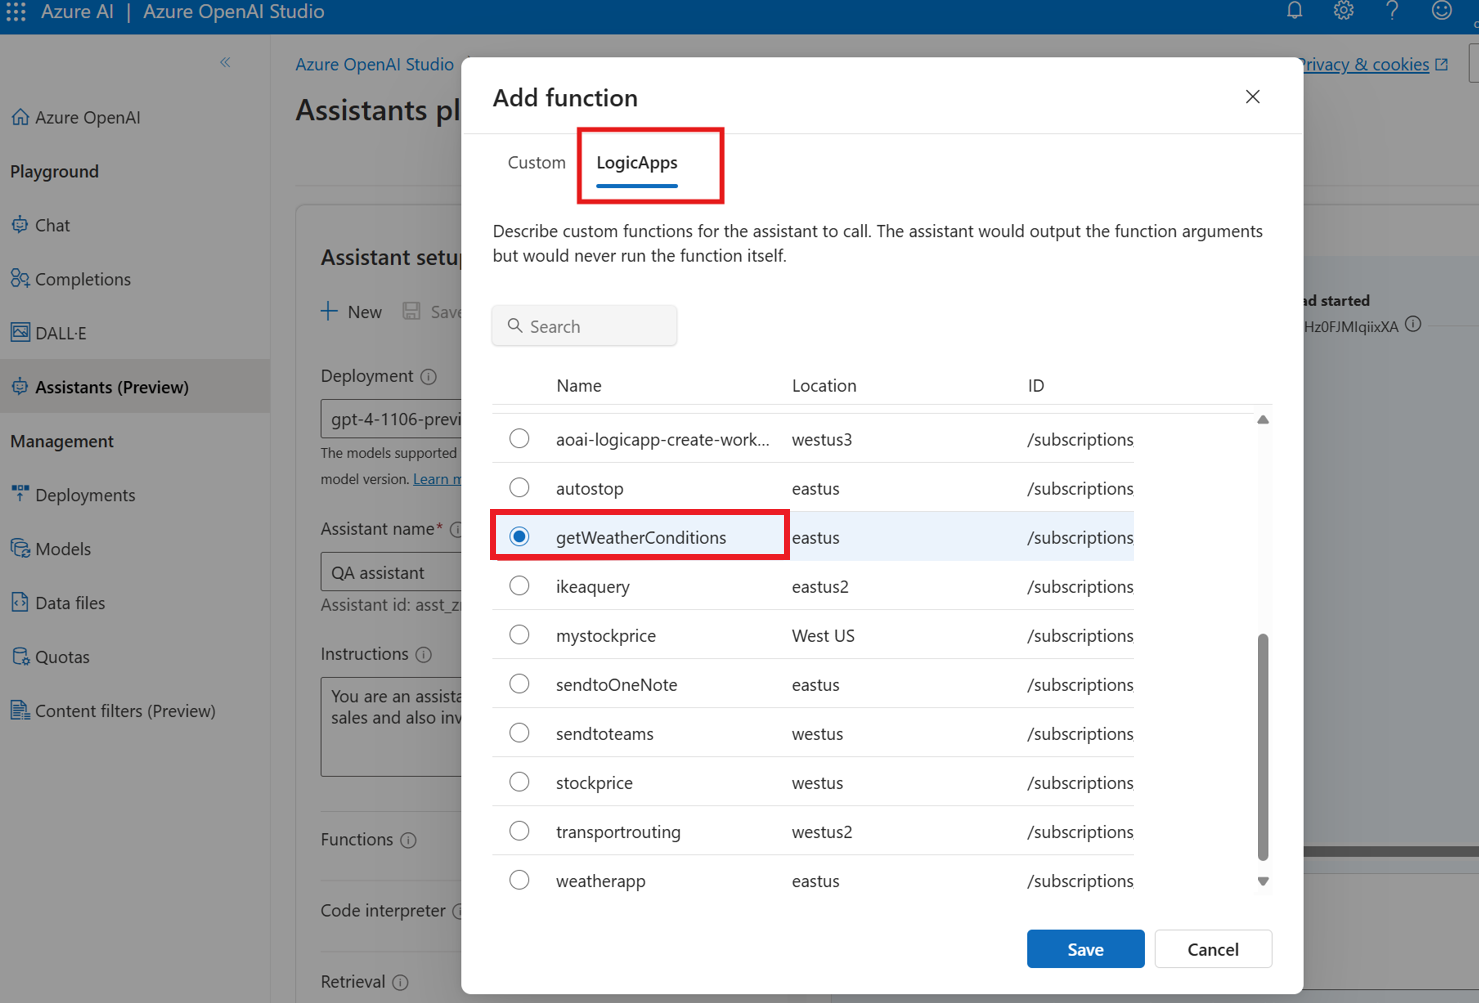This screenshot has width=1479, height=1003.
Task: Open Azure OpenAI Studio breadcrumb link
Action: (374, 64)
